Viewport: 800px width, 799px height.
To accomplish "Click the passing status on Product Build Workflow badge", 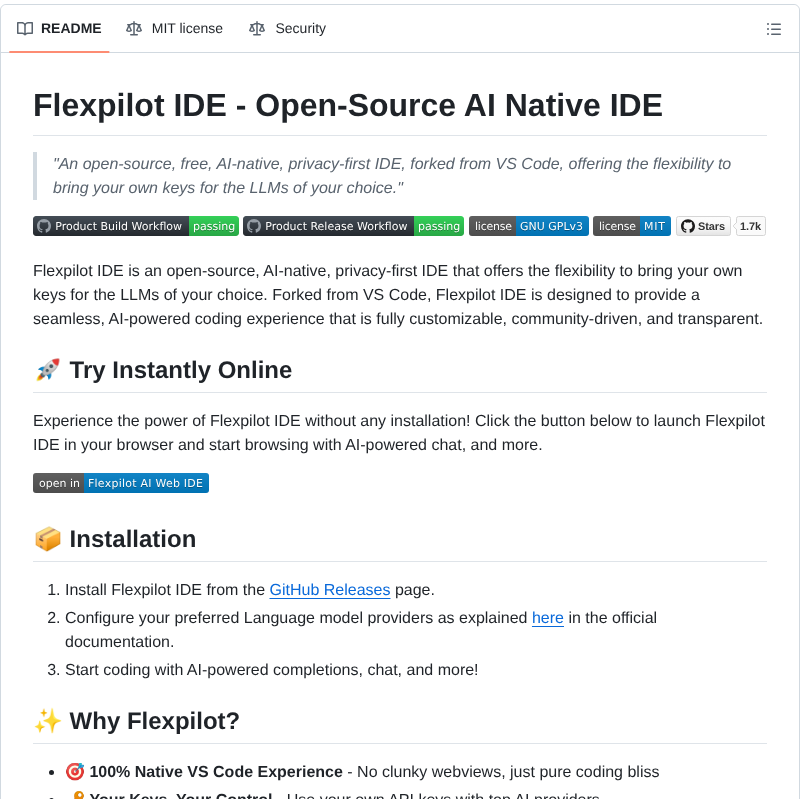I will pyautogui.click(x=213, y=226).
